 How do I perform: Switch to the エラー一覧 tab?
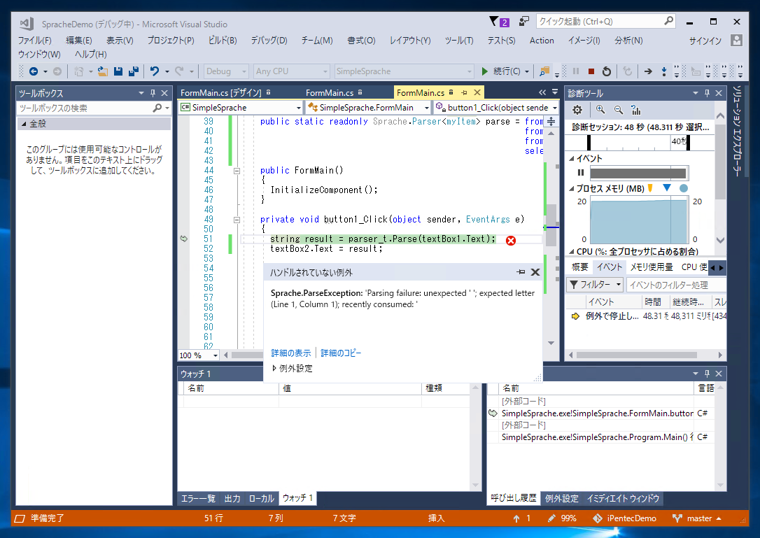[x=198, y=498]
